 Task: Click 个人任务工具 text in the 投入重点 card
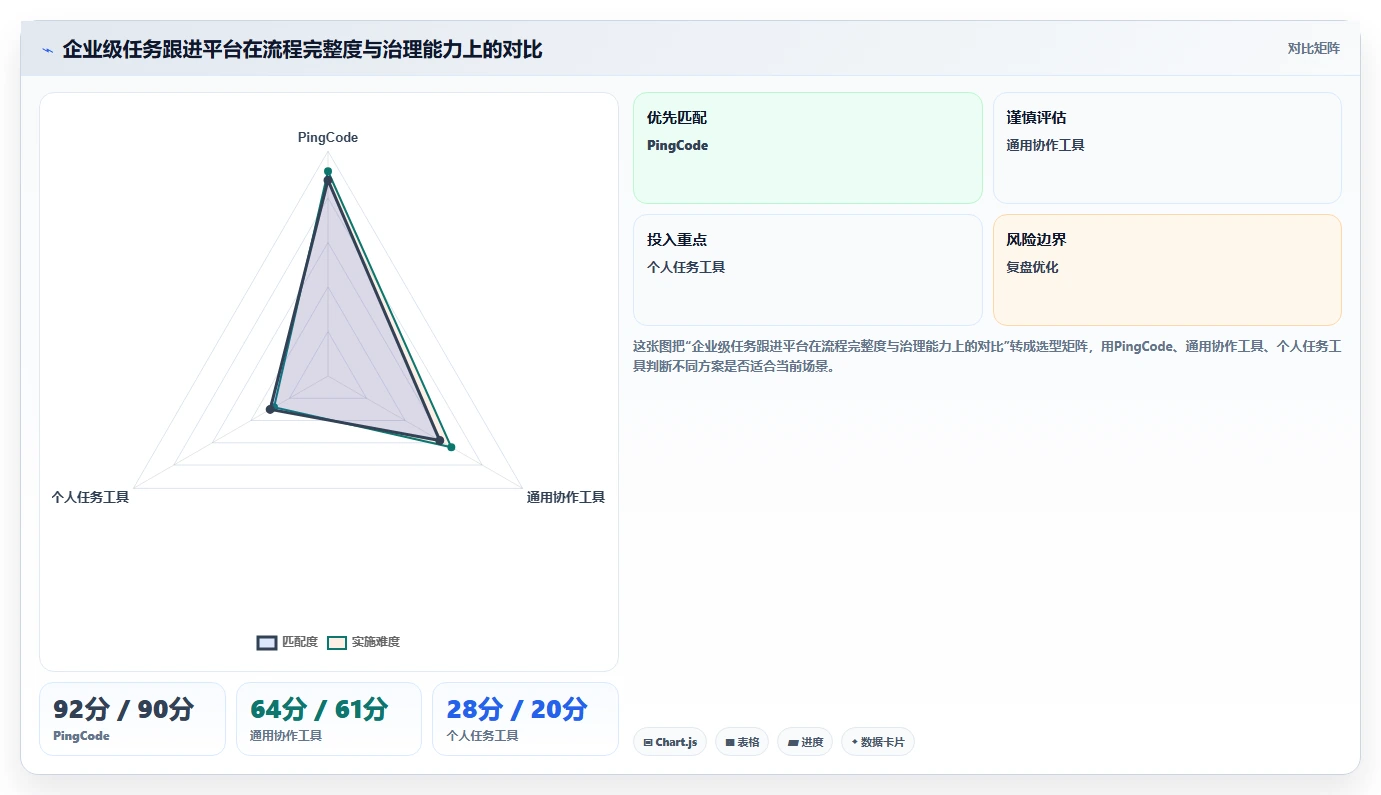tap(686, 267)
